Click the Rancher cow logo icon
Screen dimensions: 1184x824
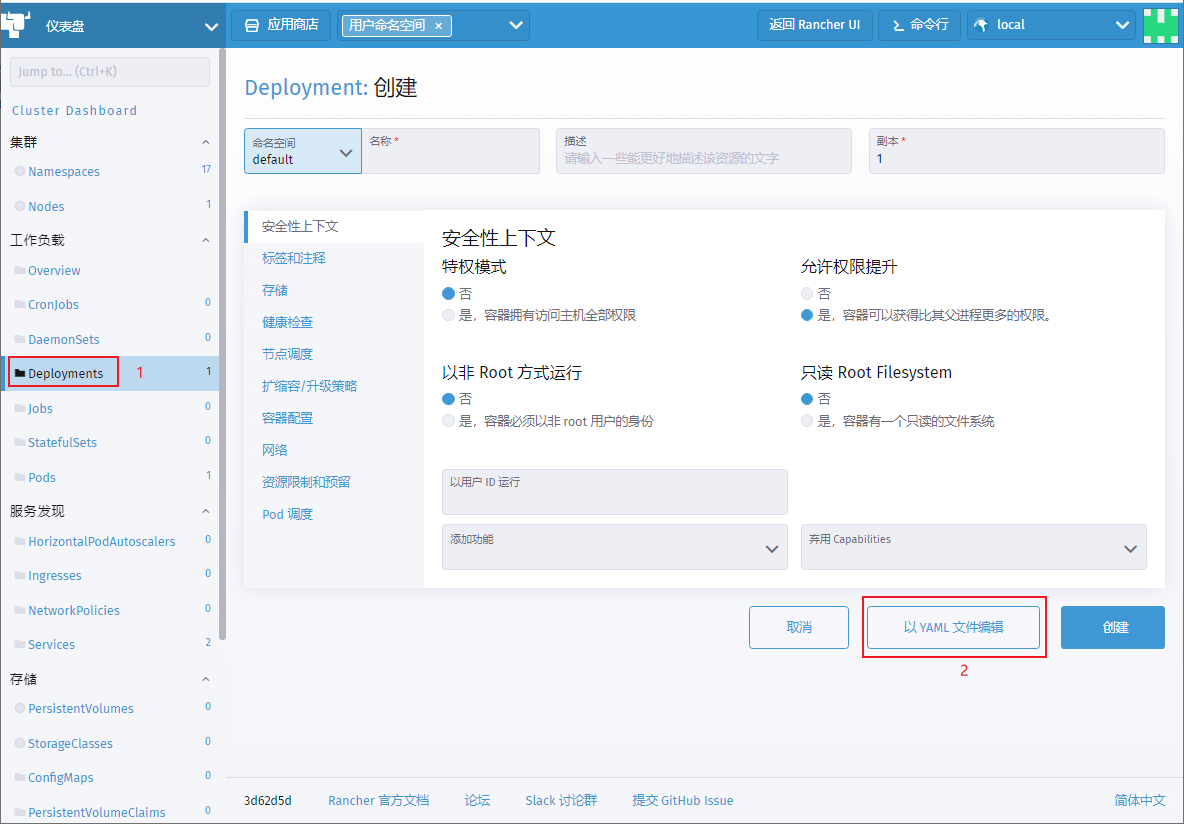tap(16, 24)
